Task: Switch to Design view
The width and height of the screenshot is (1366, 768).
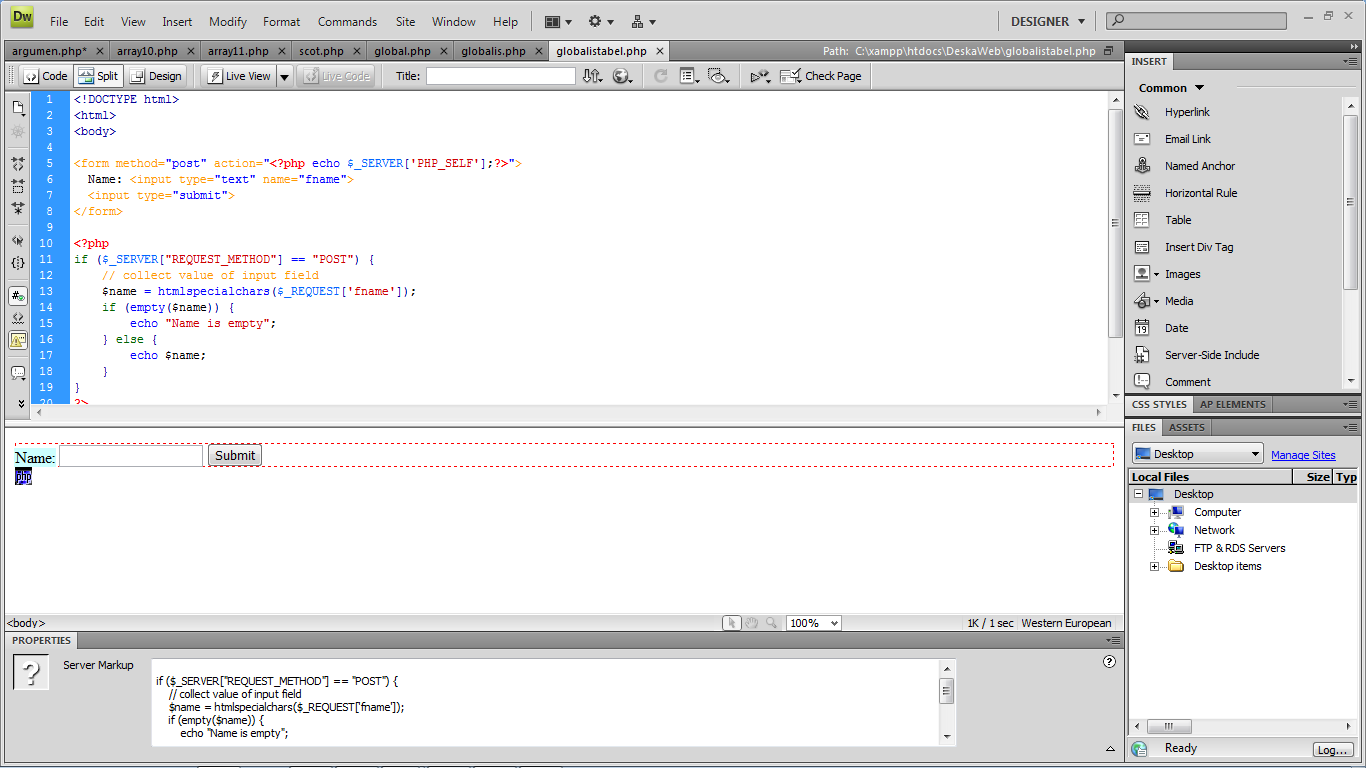Action: (x=156, y=76)
